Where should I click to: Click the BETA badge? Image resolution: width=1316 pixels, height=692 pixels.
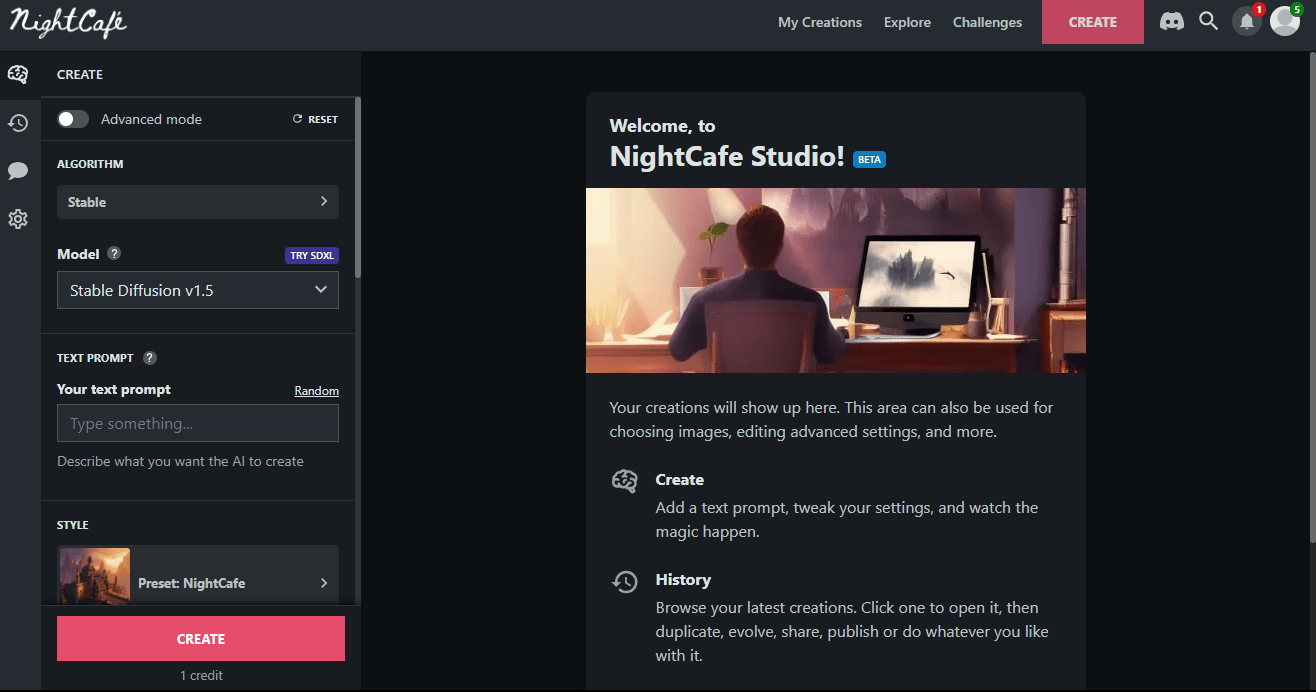point(869,159)
